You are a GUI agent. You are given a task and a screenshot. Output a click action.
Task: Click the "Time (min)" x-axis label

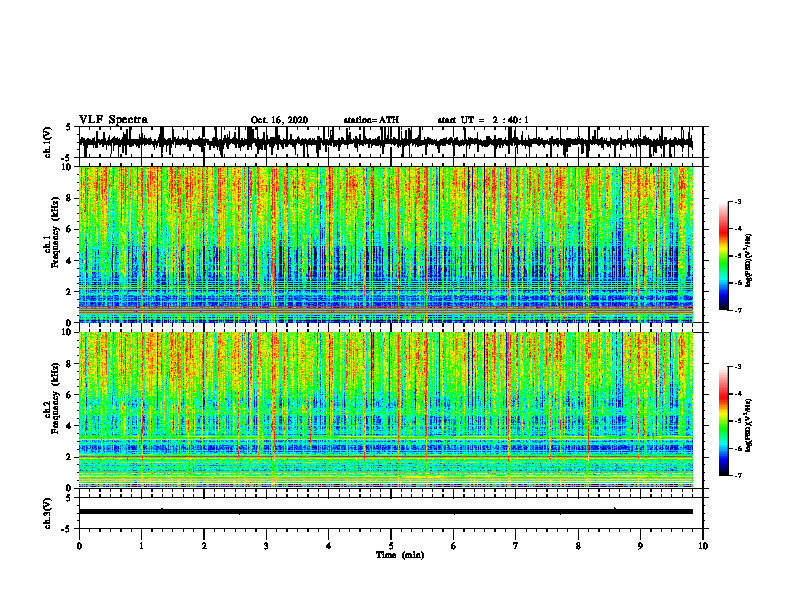pyautogui.click(x=400, y=555)
